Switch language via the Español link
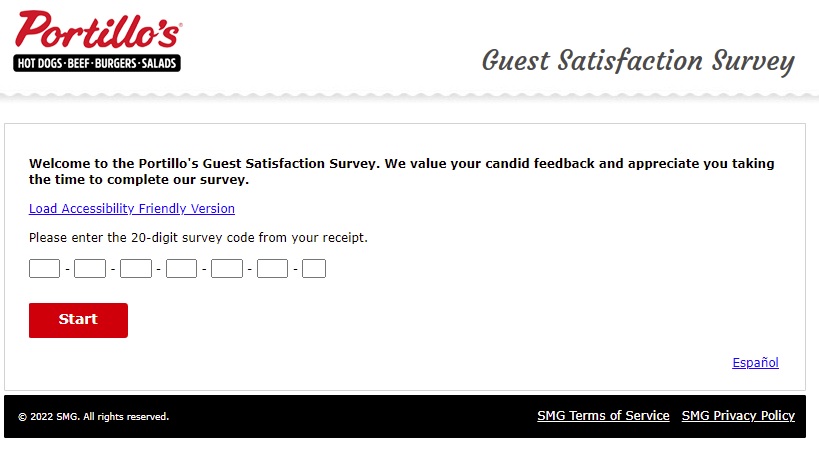Viewport: 819px width, 451px height. (755, 363)
